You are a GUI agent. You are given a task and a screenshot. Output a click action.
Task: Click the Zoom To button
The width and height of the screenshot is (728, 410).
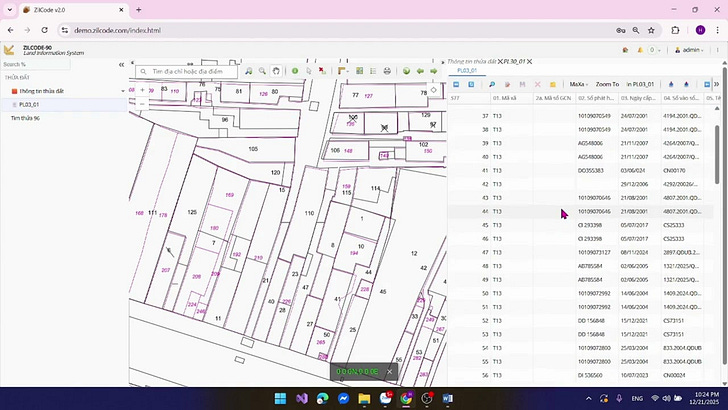click(x=607, y=84)
